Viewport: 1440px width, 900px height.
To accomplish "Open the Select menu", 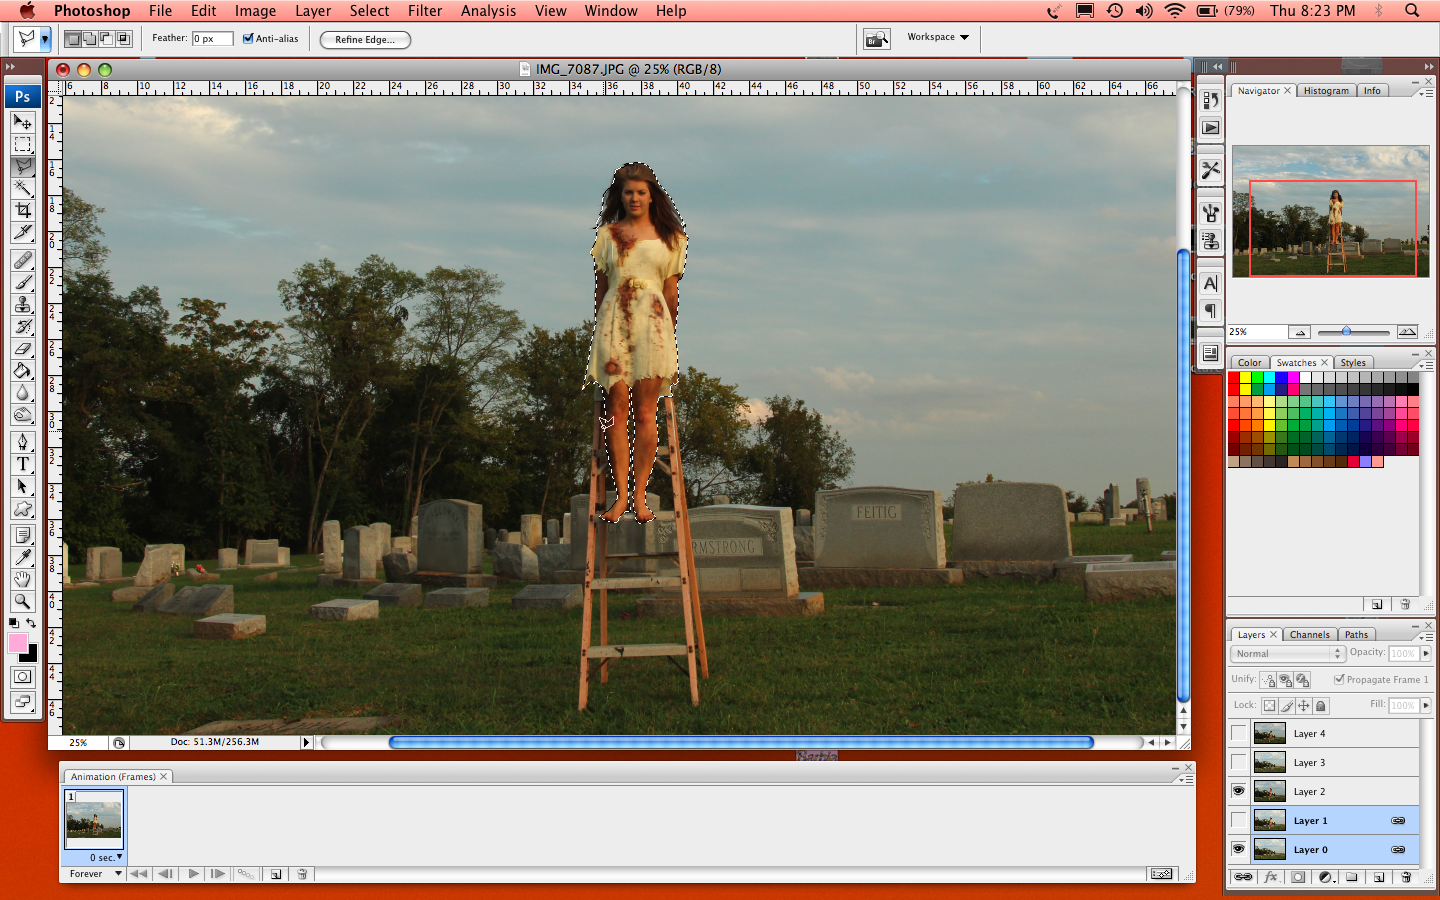I will [369, 11].
